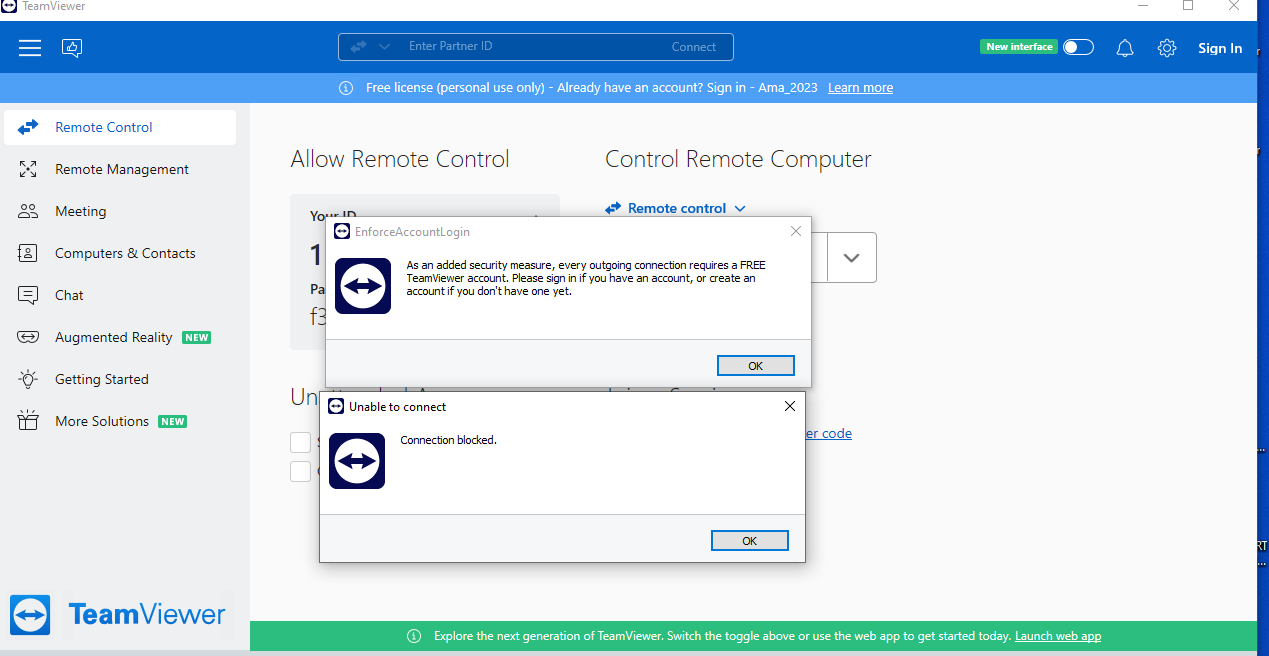Click the Computers & Contacts icon
Screen dimensions: 1269x656
pyautogui.click(x=28, y=253)
